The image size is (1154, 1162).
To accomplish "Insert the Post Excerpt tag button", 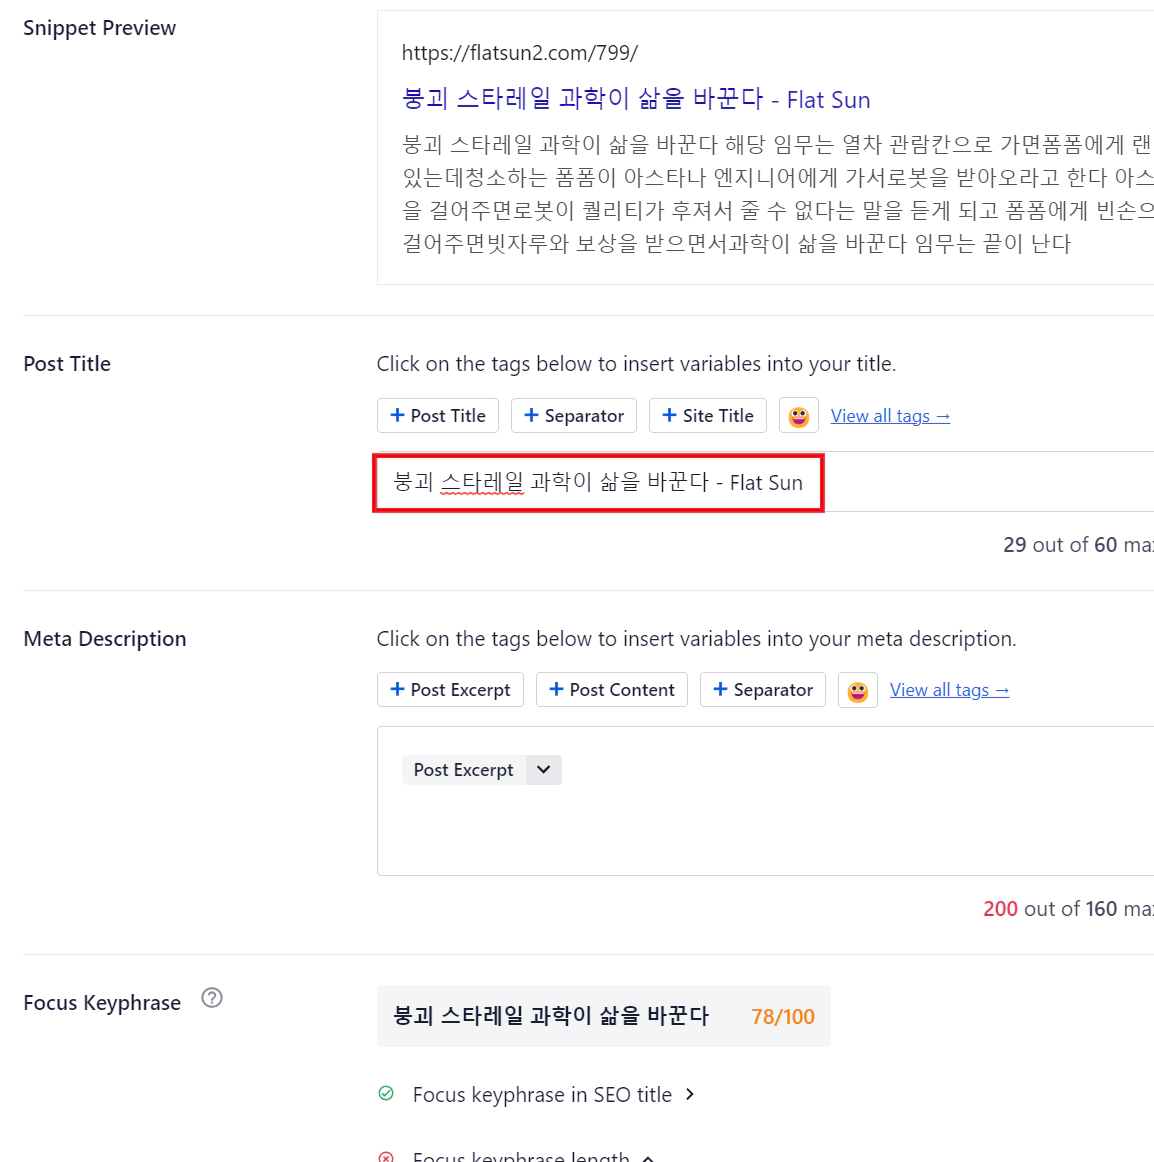I will [450, 690].
